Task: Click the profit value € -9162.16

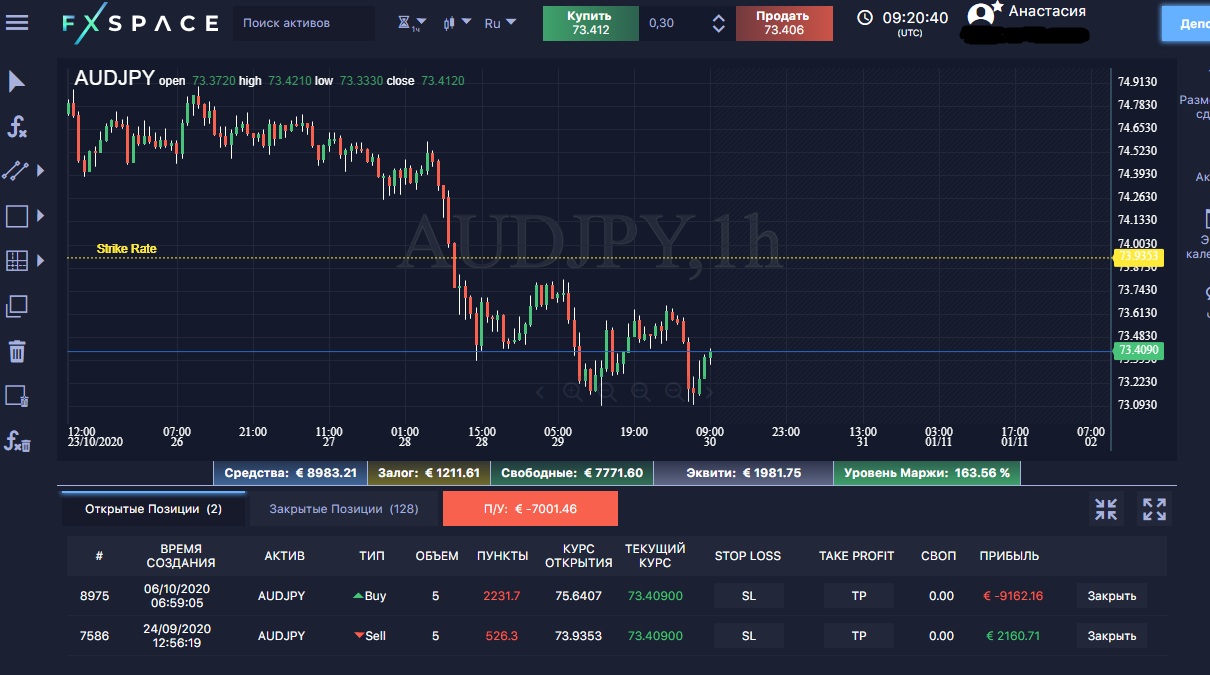Action: pyautogui.click(x=1013, y=596)
